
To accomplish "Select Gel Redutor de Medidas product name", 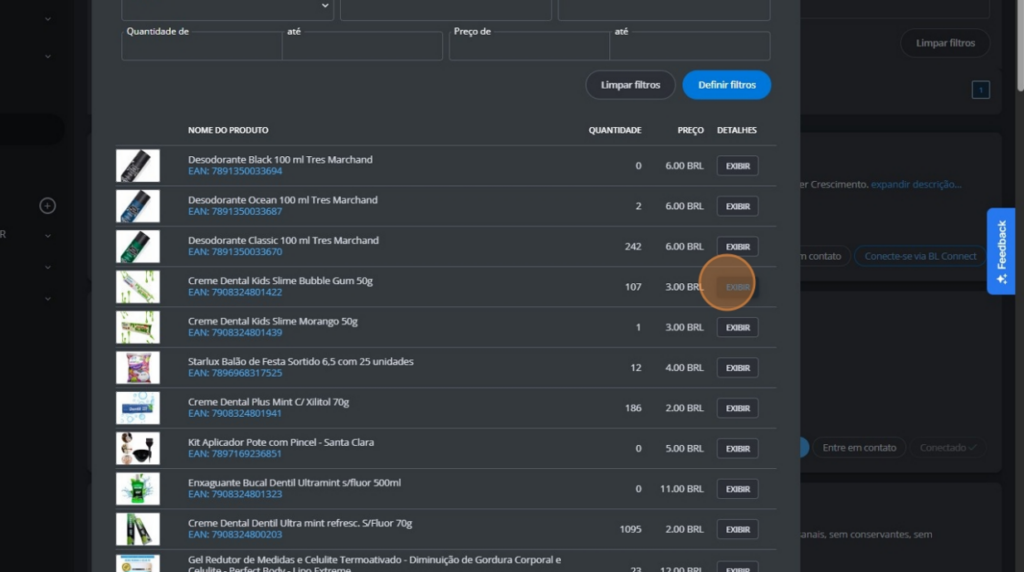I will tap(374, 565).
